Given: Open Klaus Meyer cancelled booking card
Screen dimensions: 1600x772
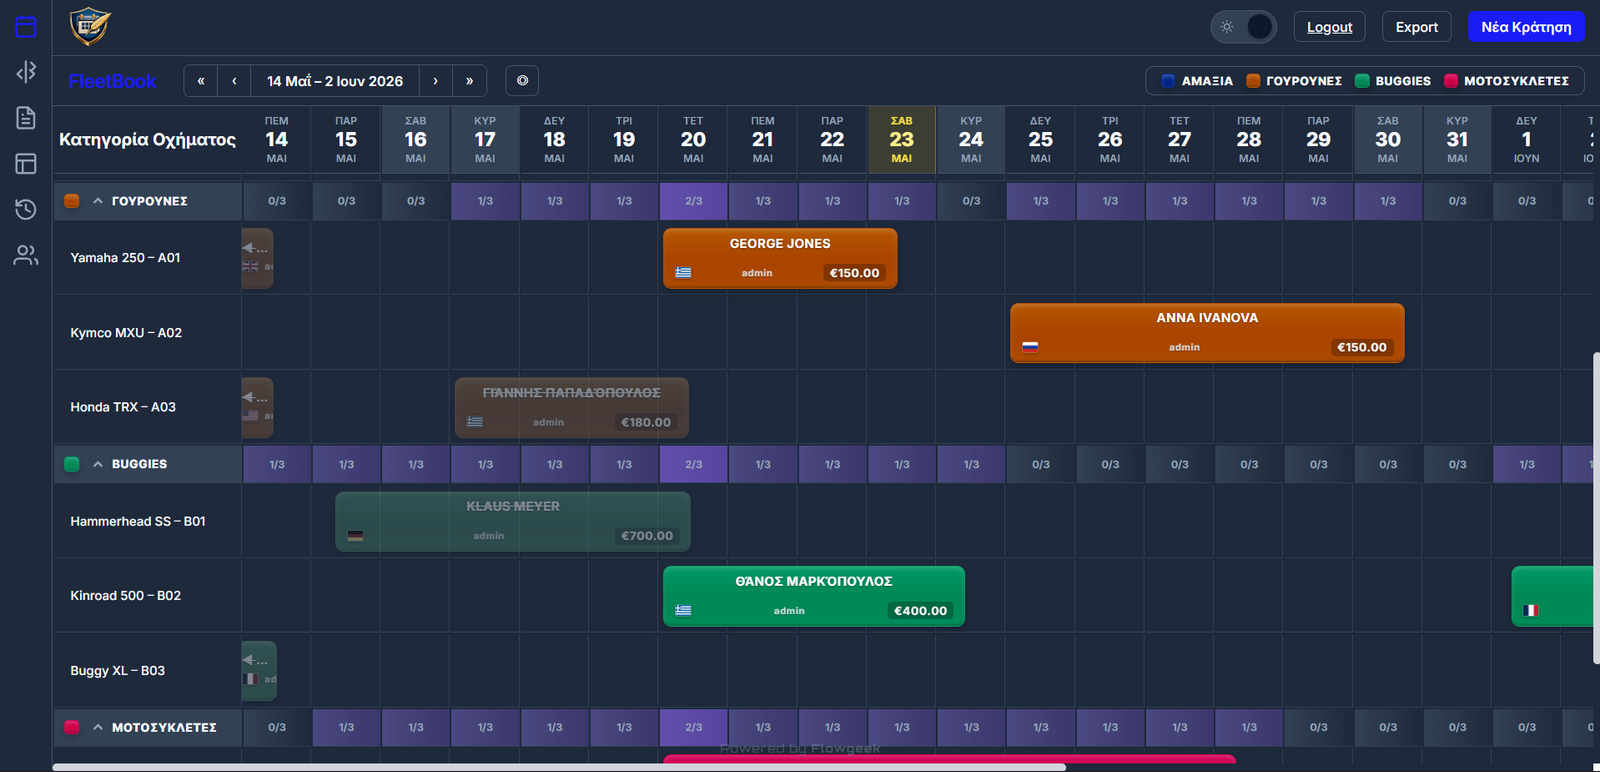Looking at the screenshot, I should 513,521.
